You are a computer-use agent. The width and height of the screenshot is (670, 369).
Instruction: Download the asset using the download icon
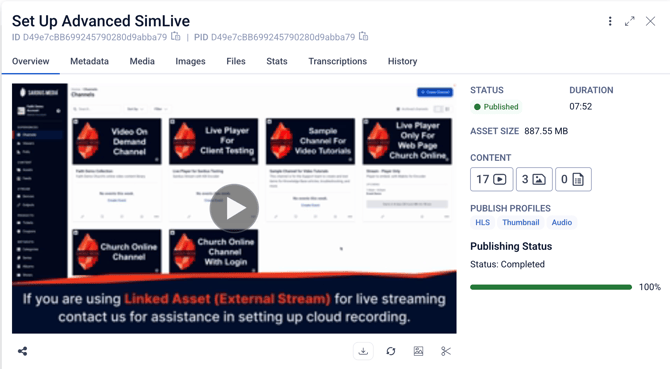pos(363,351)
